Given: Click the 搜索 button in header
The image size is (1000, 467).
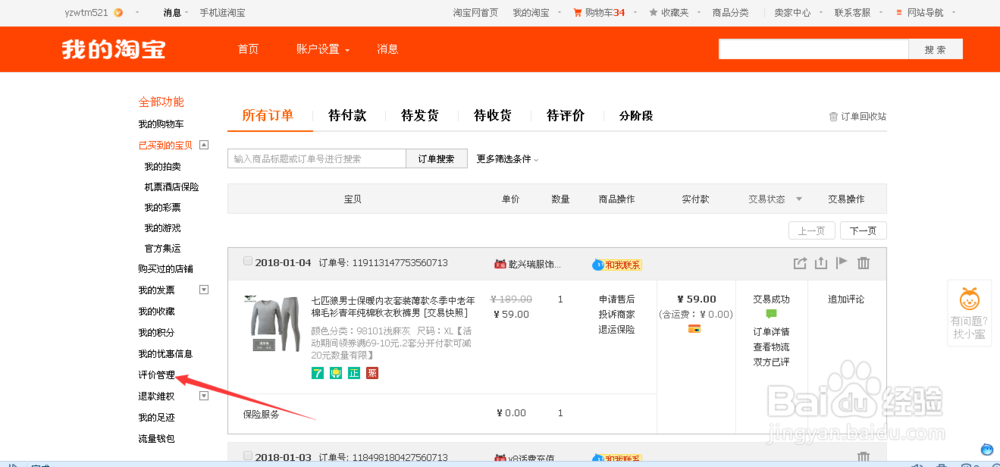Looking at the screenshot, I should click(936, 50).
